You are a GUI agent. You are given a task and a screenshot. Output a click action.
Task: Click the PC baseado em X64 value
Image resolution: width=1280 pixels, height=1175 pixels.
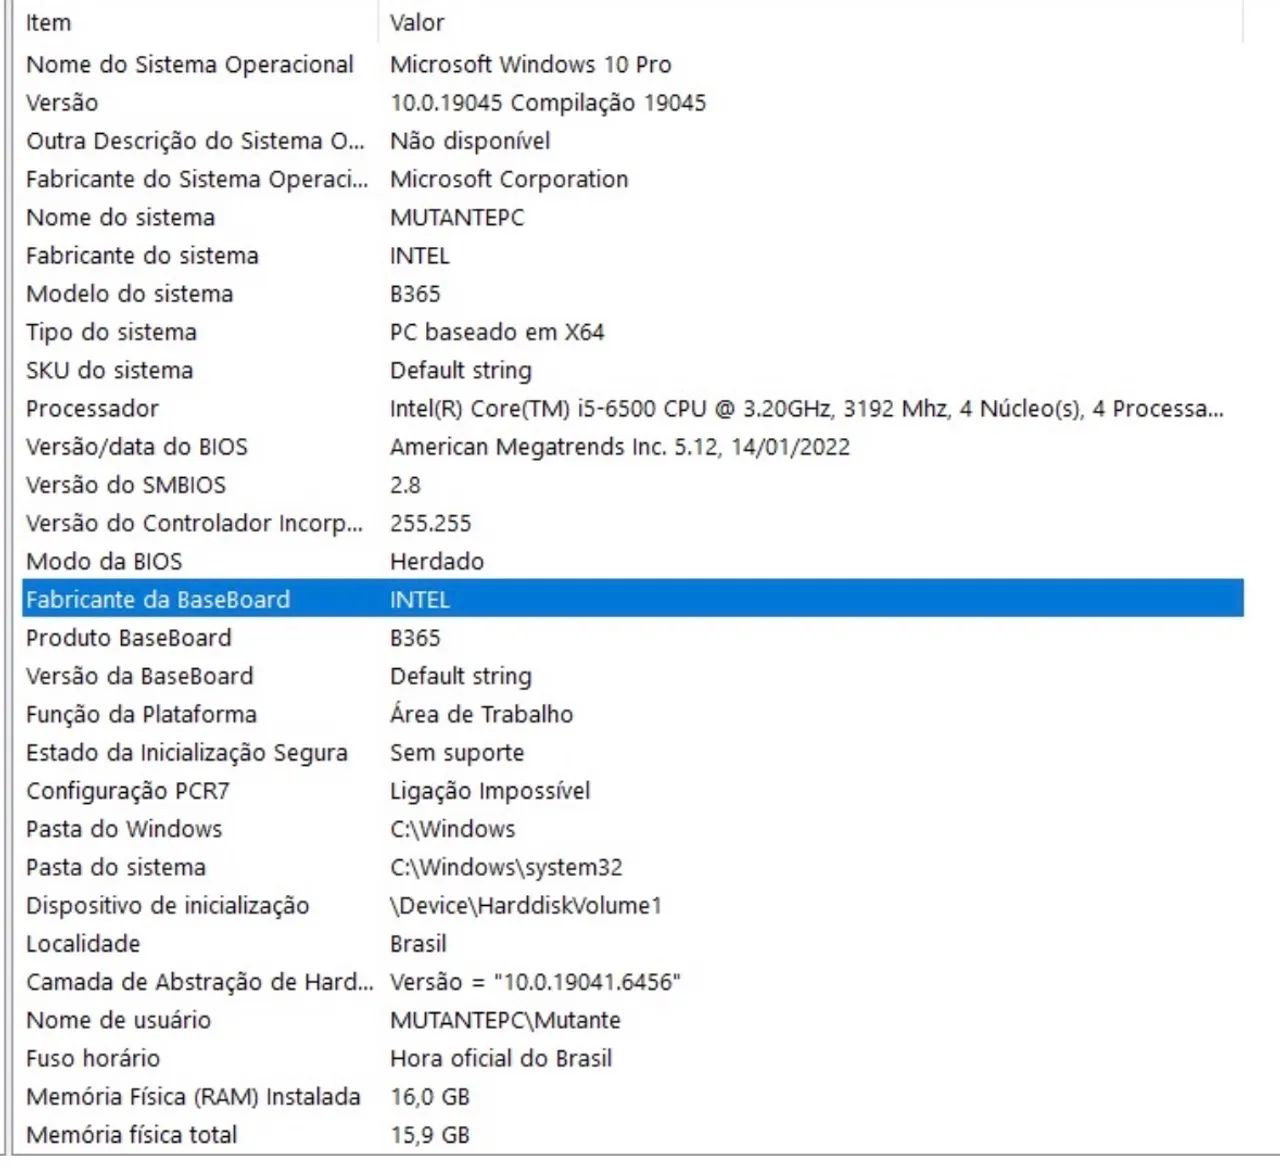[497, 332]
